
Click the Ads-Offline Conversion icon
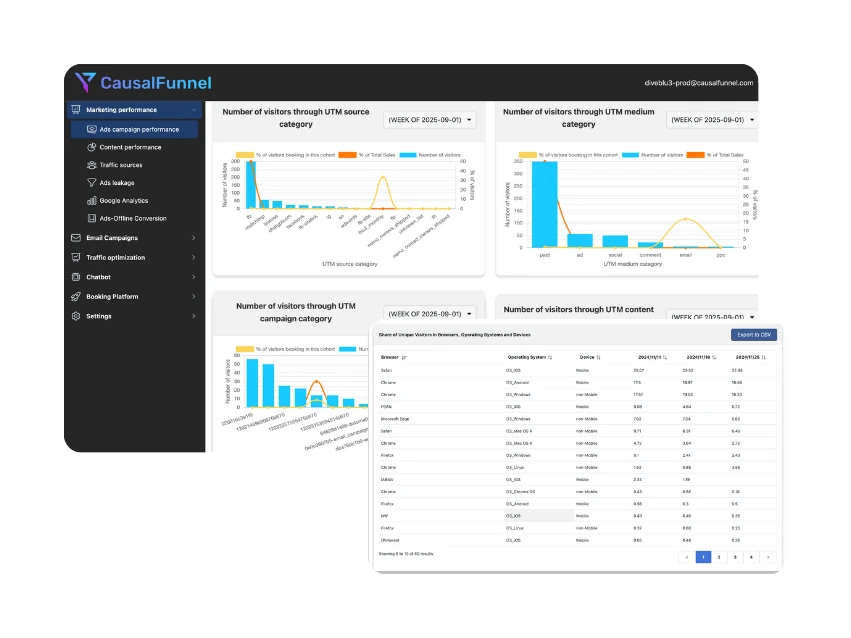[x=91, y=218]
